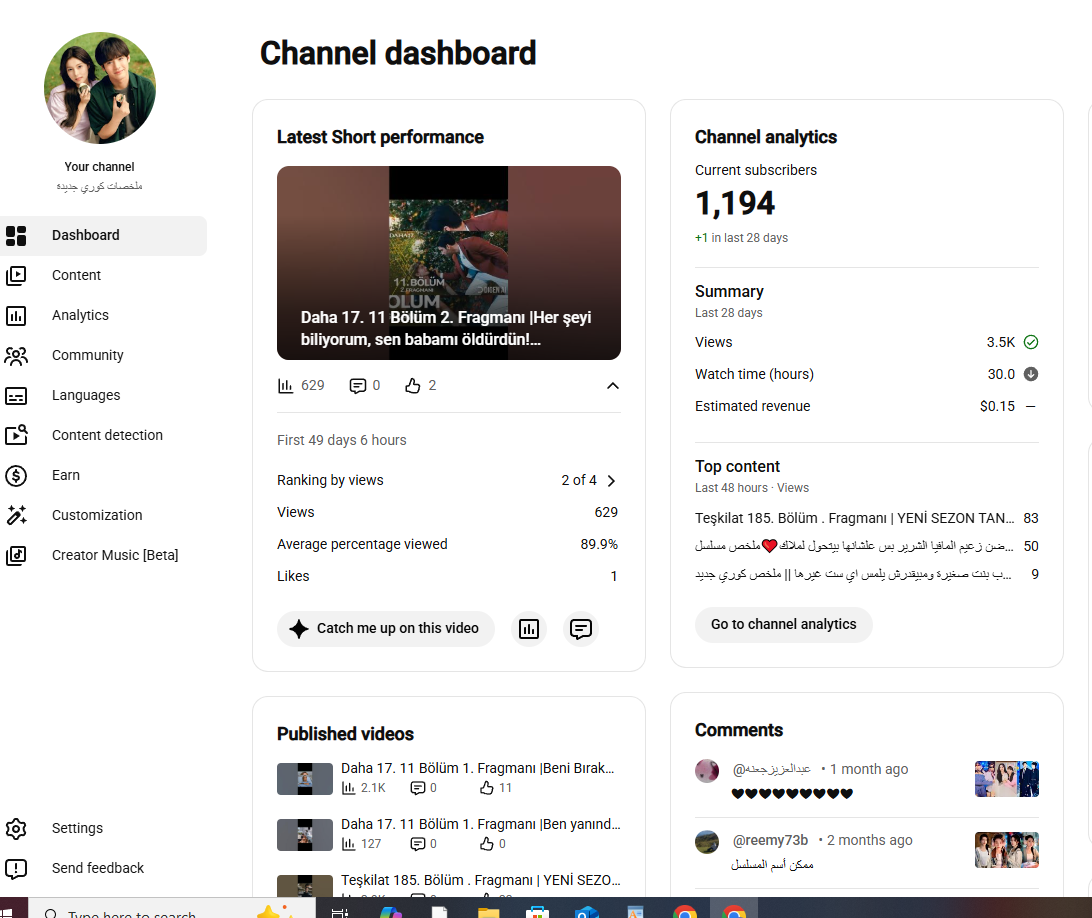Open published video 'Beni Bırak' title
1092x918 pixels.
point(477,768)
